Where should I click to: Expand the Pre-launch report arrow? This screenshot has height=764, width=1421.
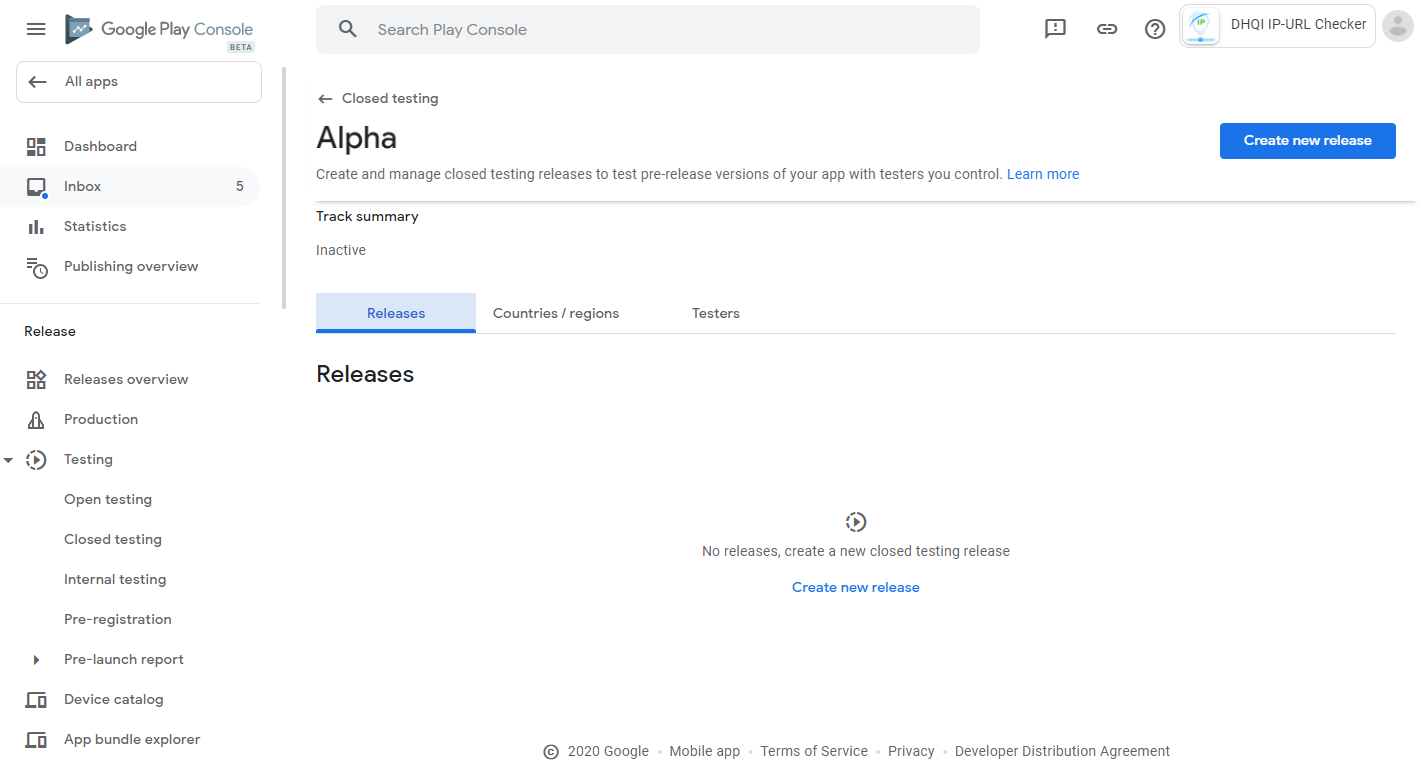(x=36, y=660)
